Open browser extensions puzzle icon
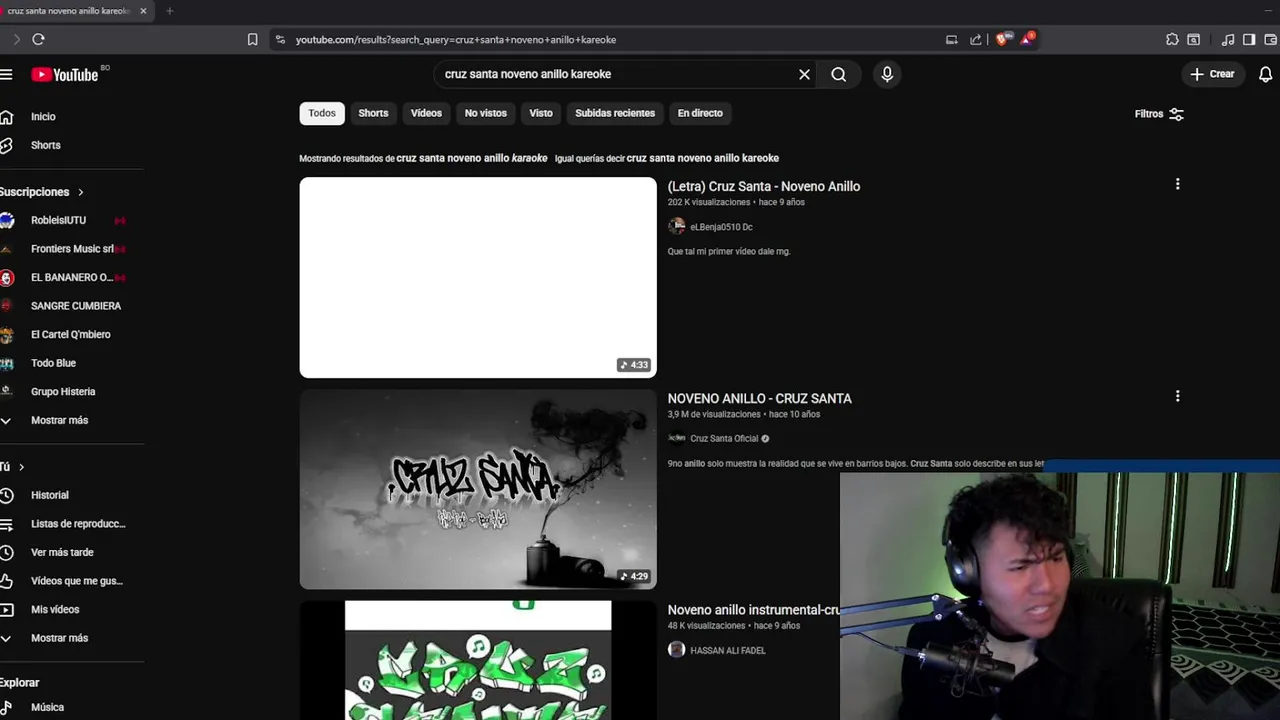1280x720 pixels. pos(1172,40)
